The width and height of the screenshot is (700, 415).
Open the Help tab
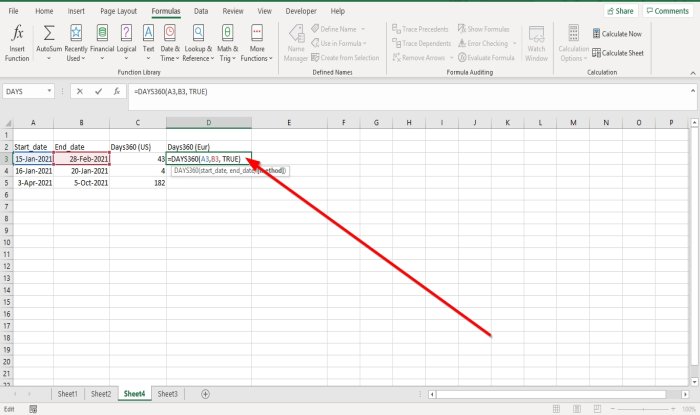point(338,11)
